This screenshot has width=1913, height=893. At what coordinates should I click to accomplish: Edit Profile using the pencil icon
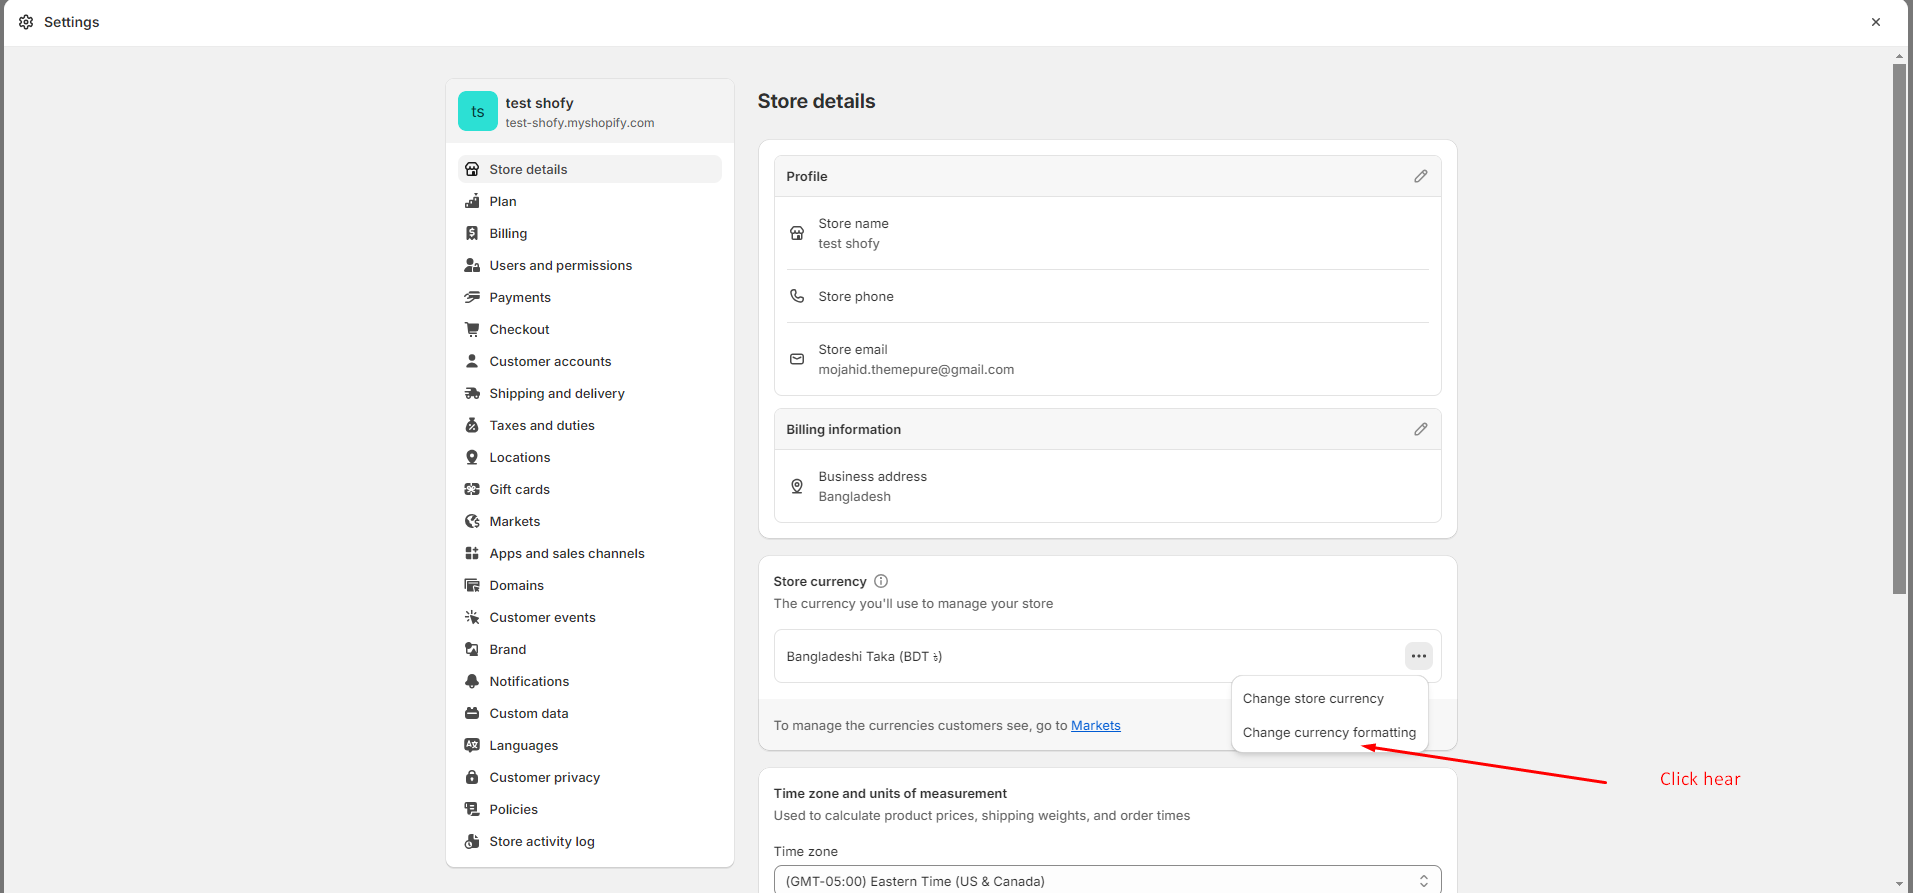pos(1420,176)
